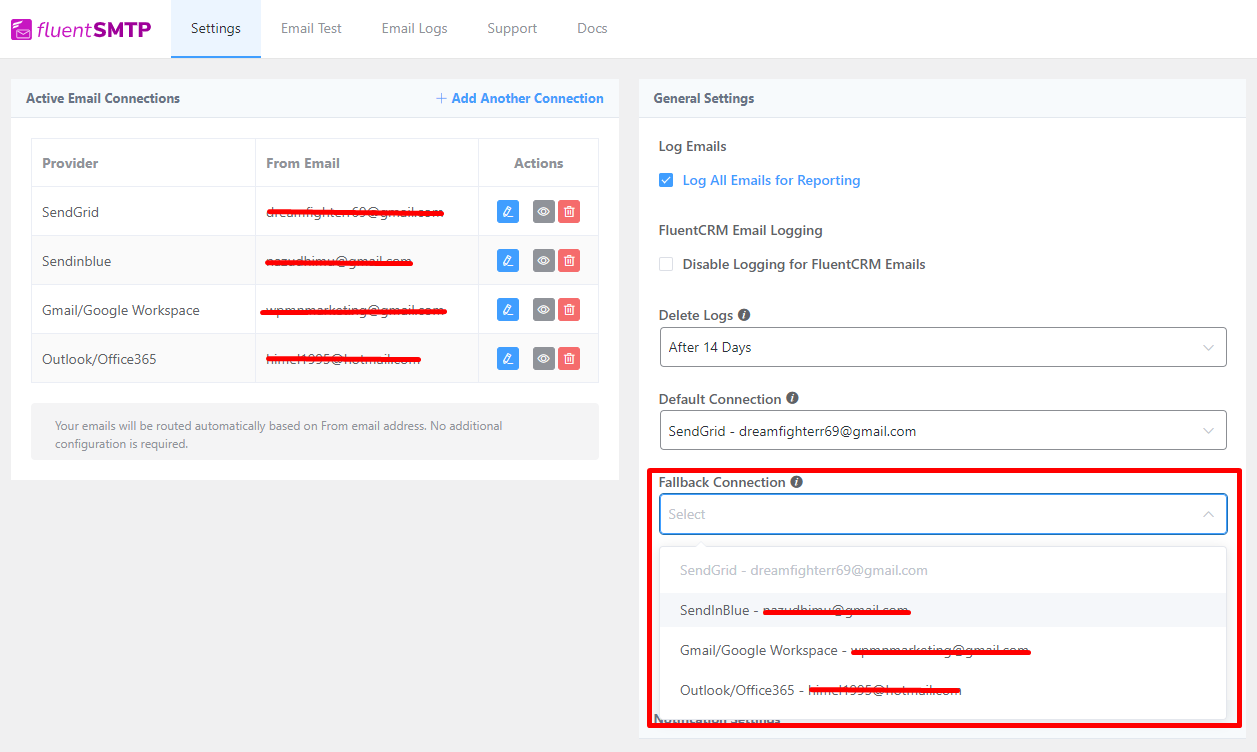Viewport: 1257px width, 752px height.
Task: Enable Disable Logging for FluentCRM Emails
Action: (x=666, y=264)
